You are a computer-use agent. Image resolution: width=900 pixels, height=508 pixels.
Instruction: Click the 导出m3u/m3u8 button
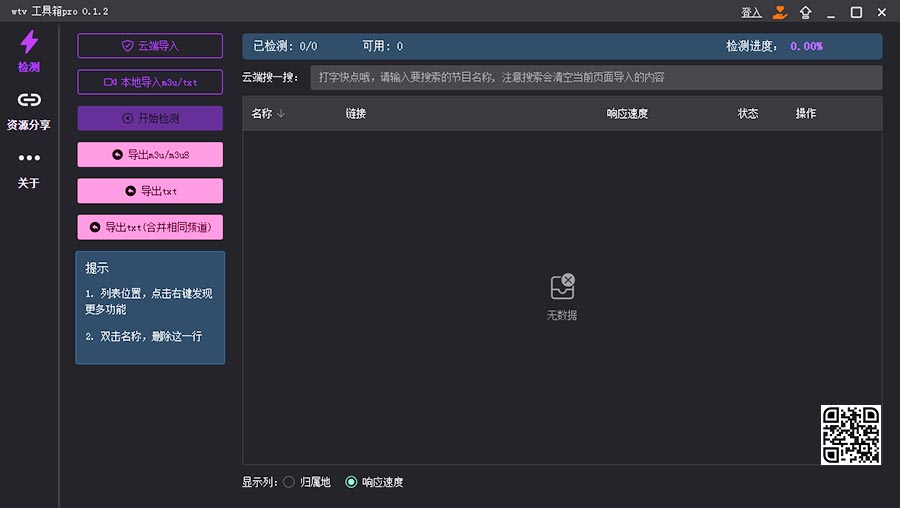click(150, 155)
